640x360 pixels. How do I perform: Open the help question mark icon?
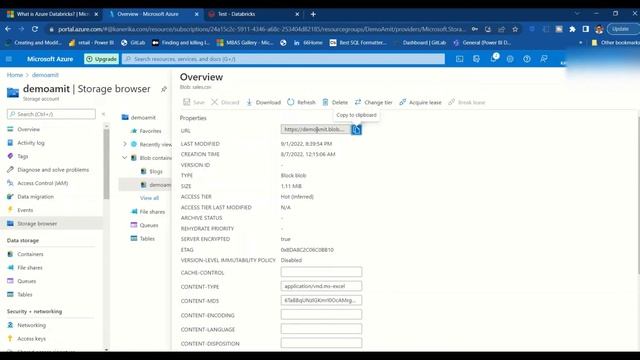[x=527, y=59]
